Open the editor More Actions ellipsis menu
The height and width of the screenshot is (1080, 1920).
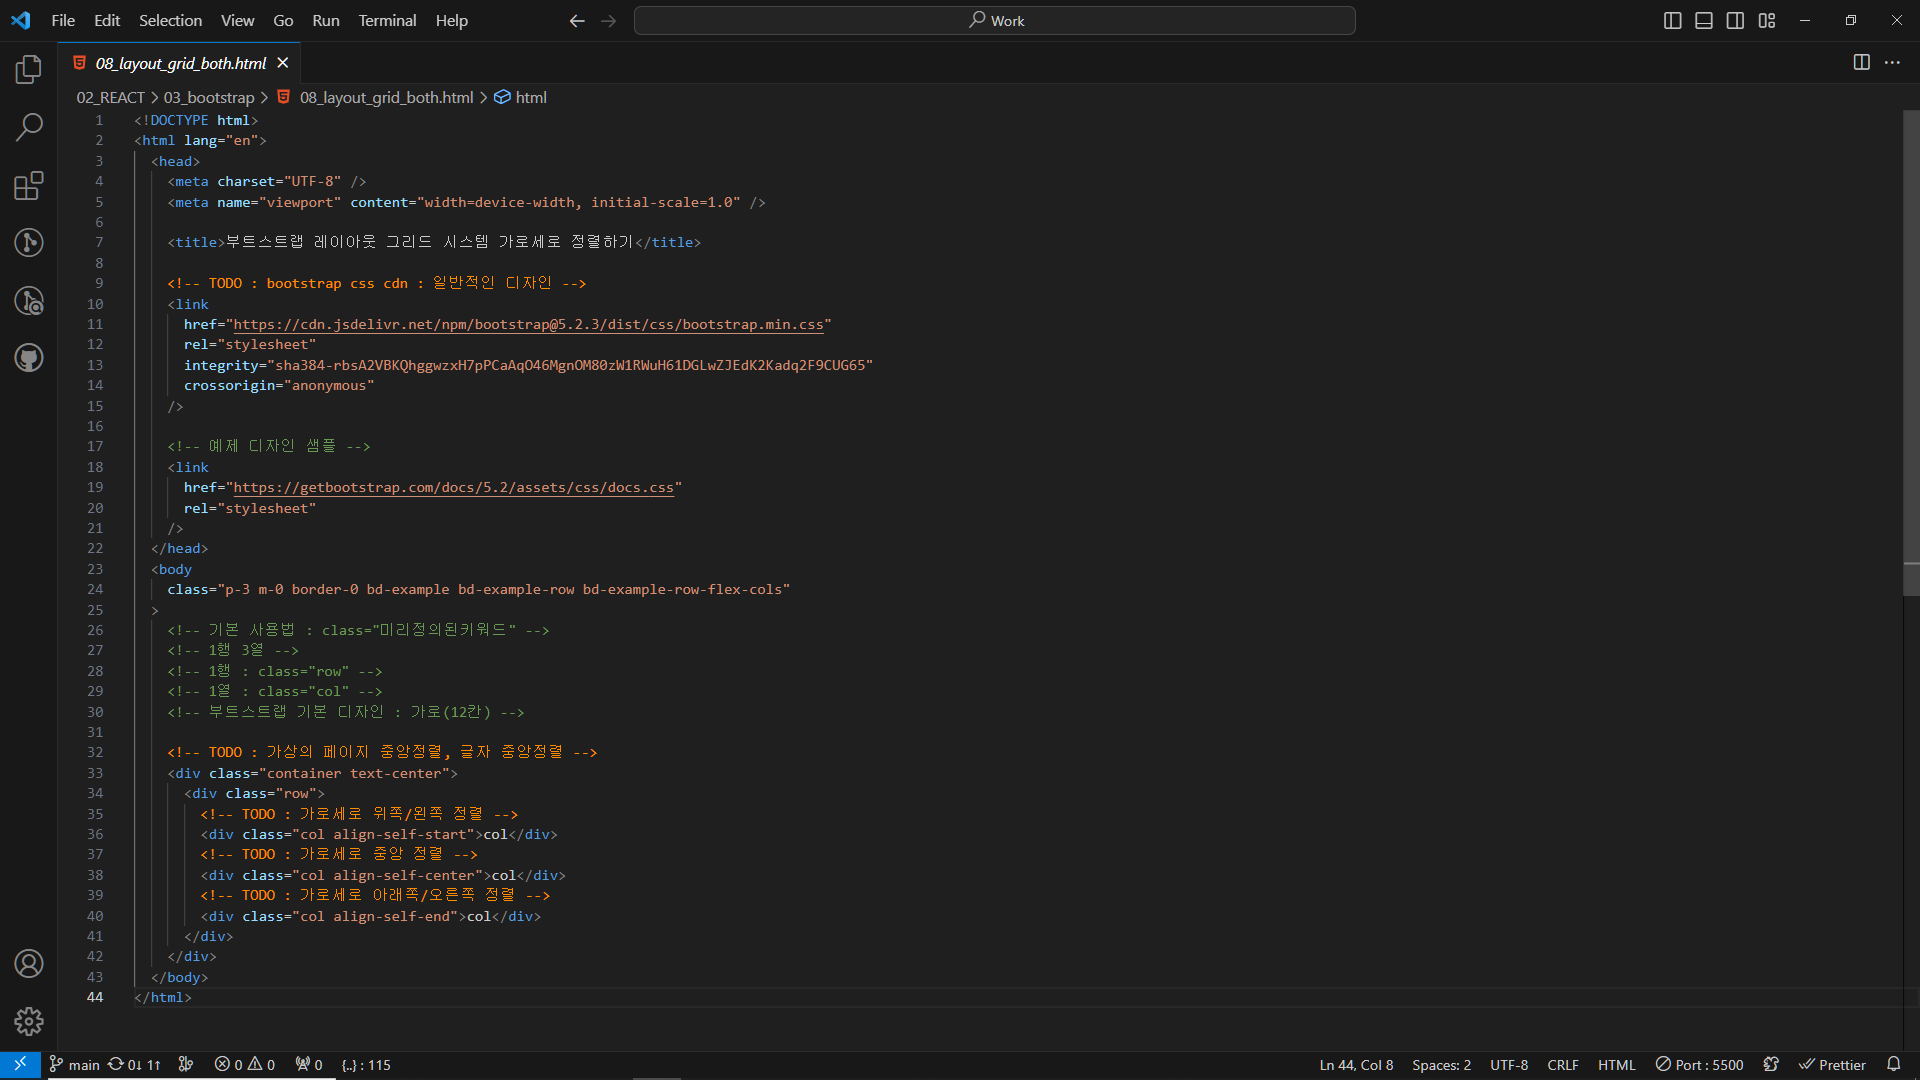(x=1892, y=63)
